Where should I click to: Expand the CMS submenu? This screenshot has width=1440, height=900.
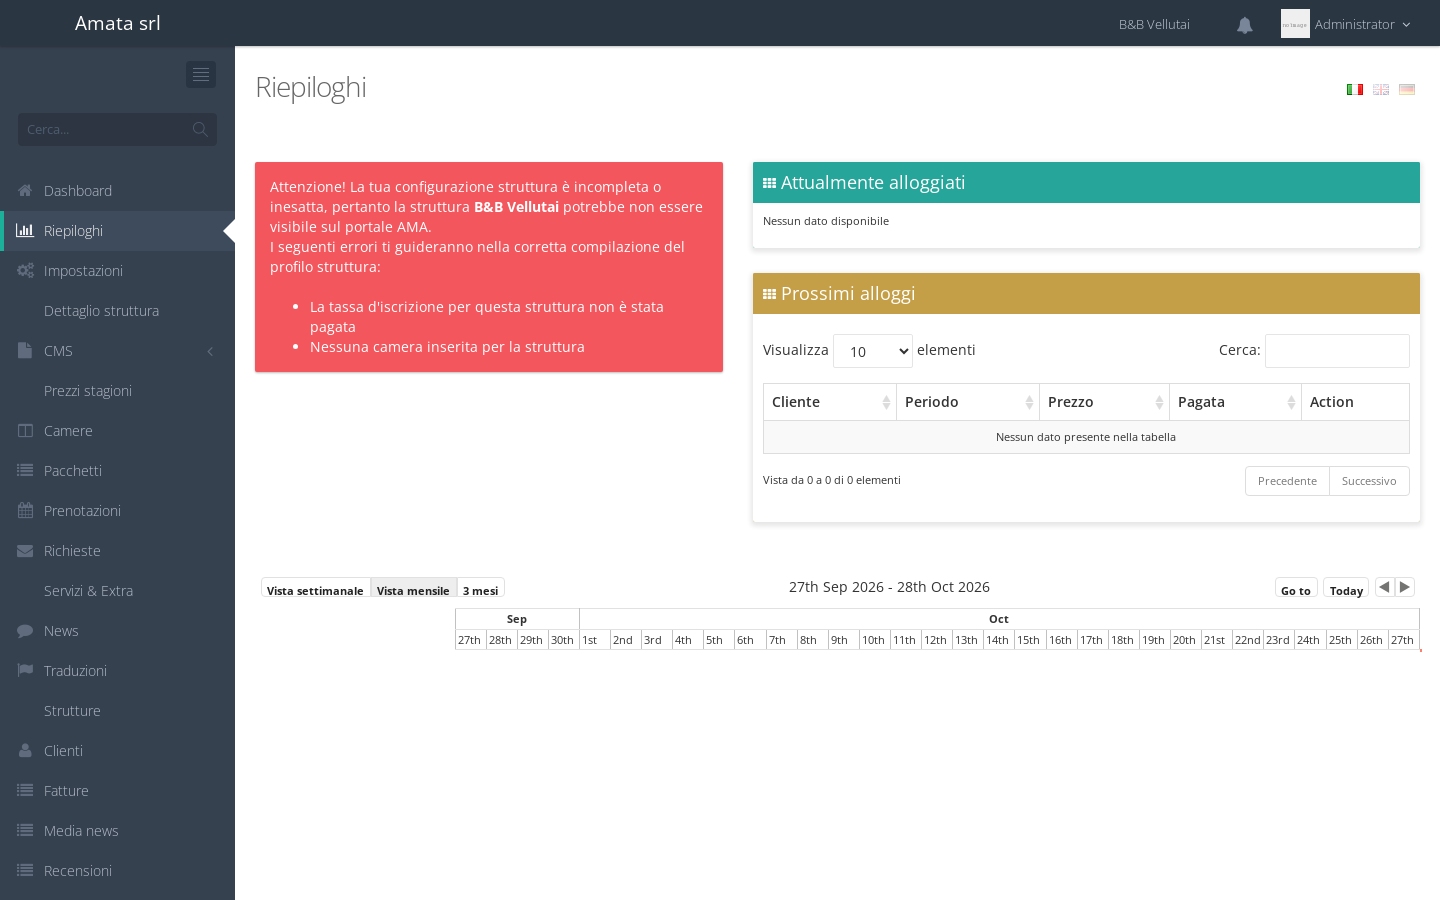pos(118,351)
